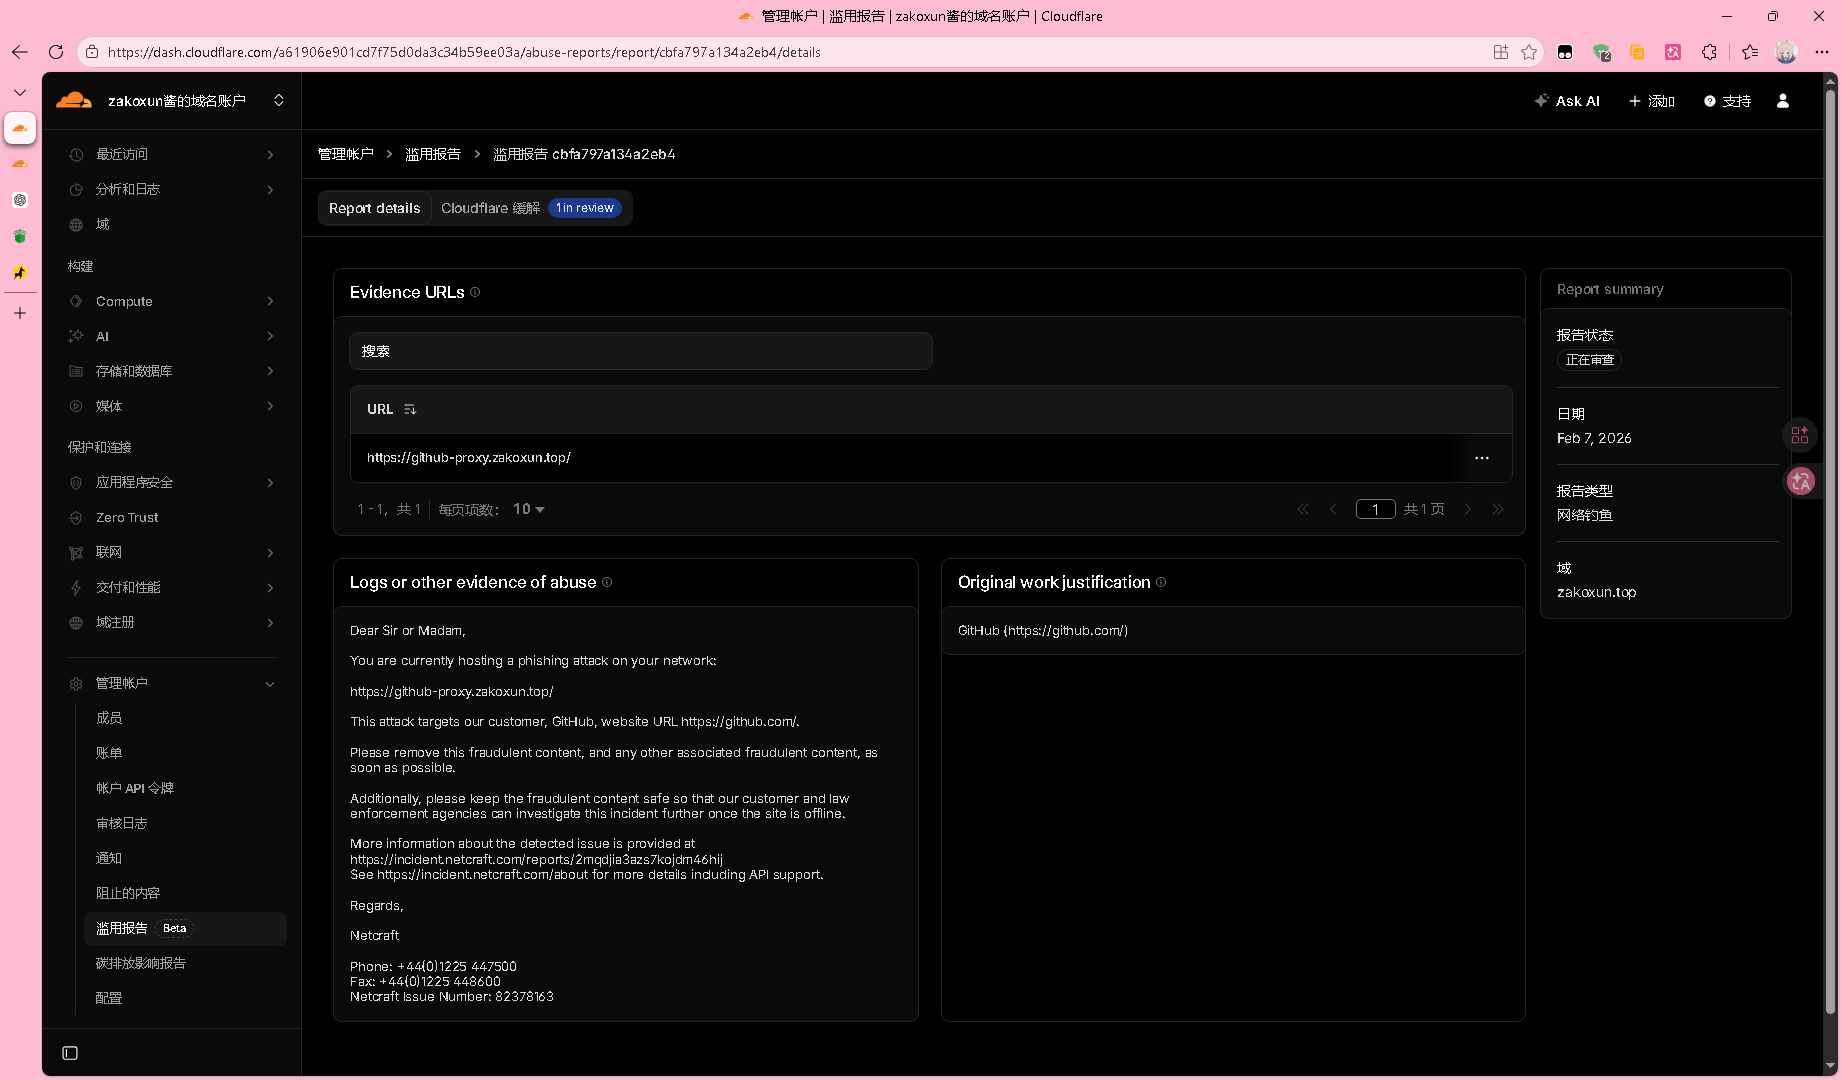
Task: Go to the first page of results
Action: 1303,509
